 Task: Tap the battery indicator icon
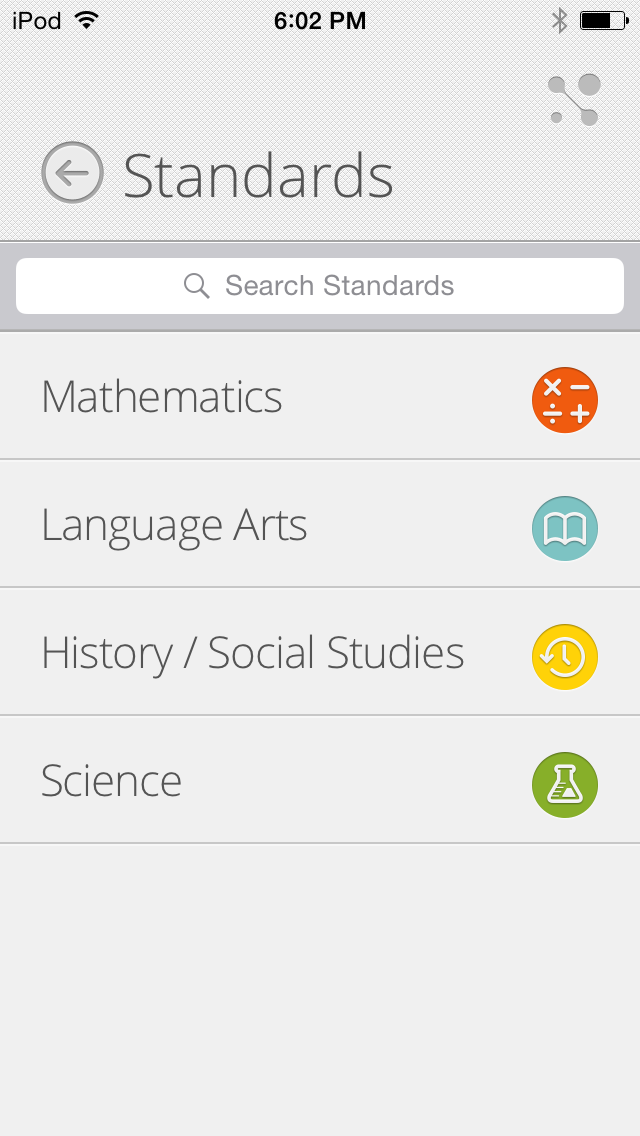coord(602,20)
